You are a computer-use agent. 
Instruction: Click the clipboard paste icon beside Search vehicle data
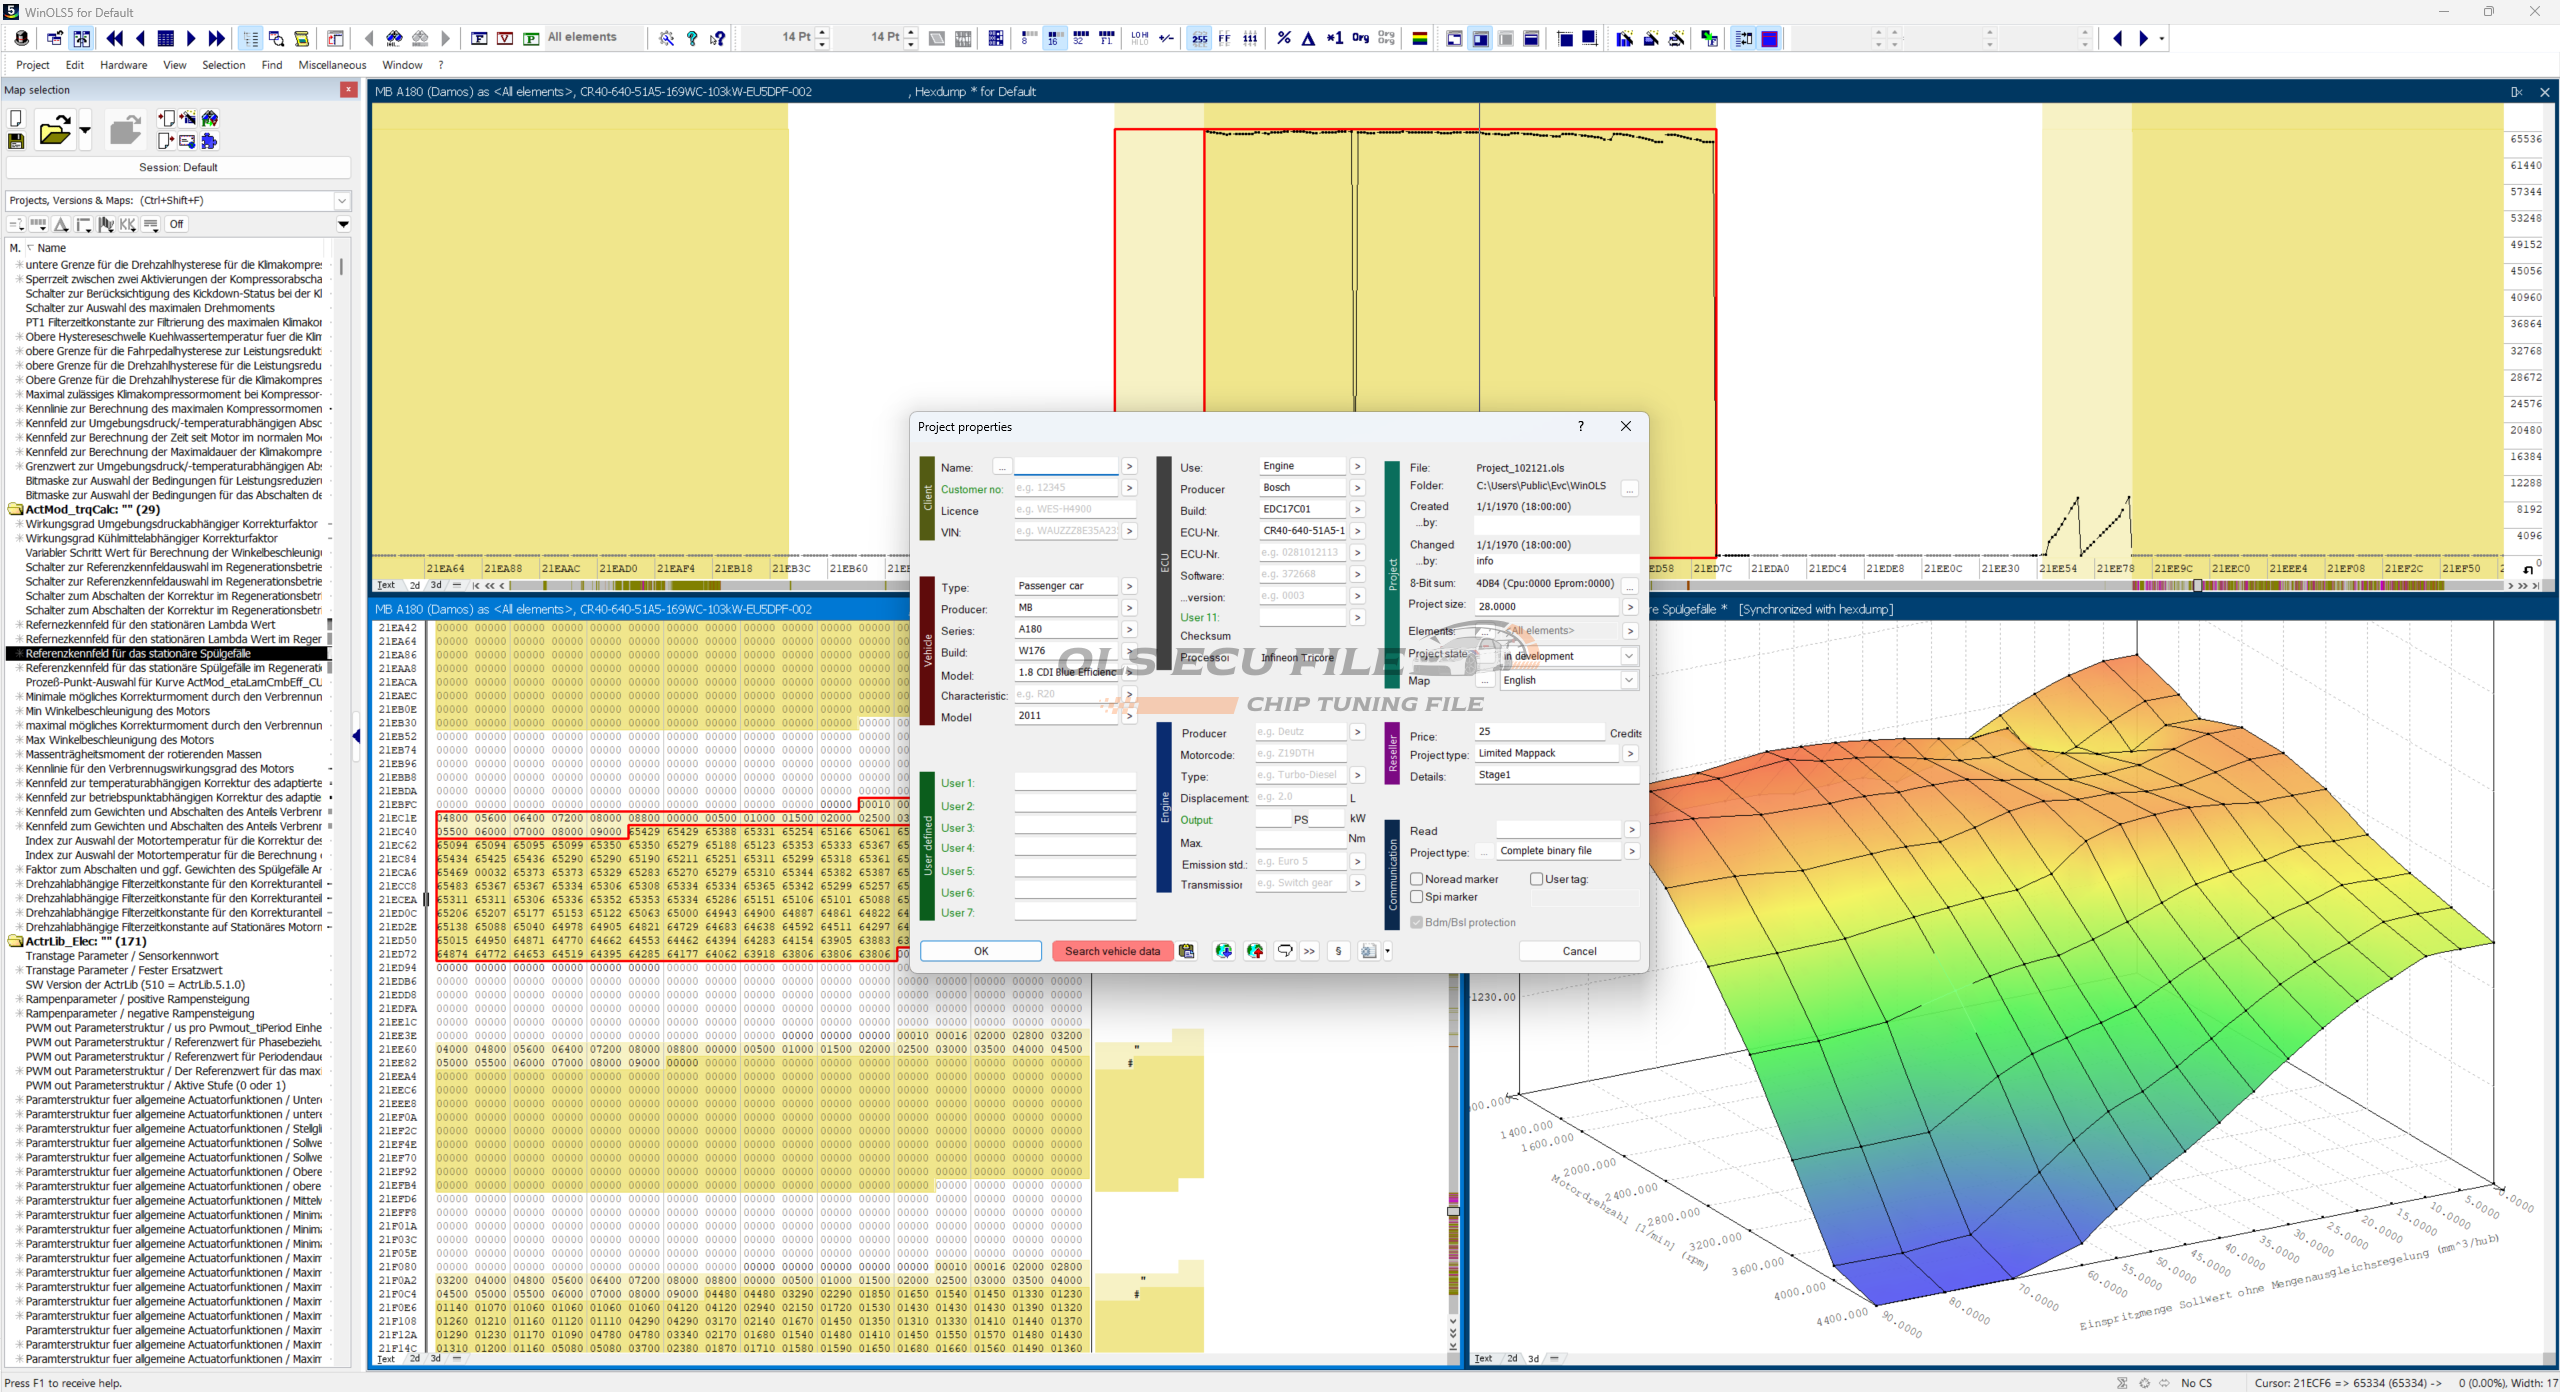click(1187, 951)
